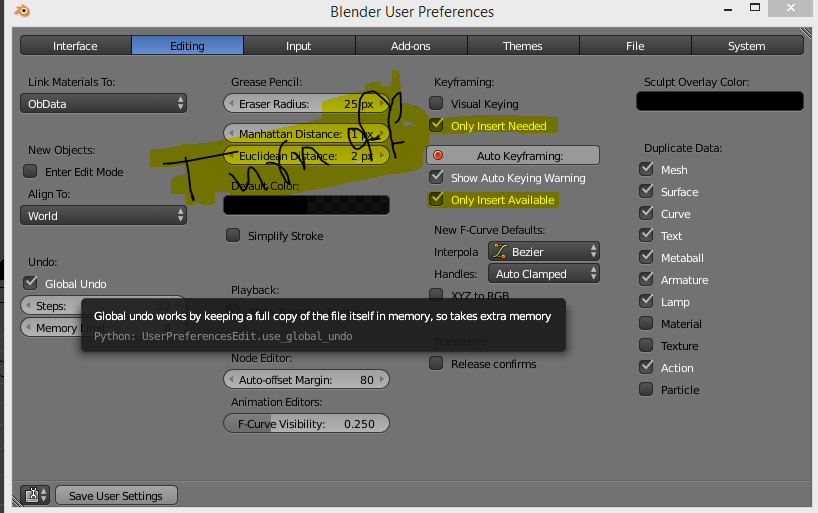Open the Interpolation Bezier dropdown
The image size is (818, 513).
[544, 252]
